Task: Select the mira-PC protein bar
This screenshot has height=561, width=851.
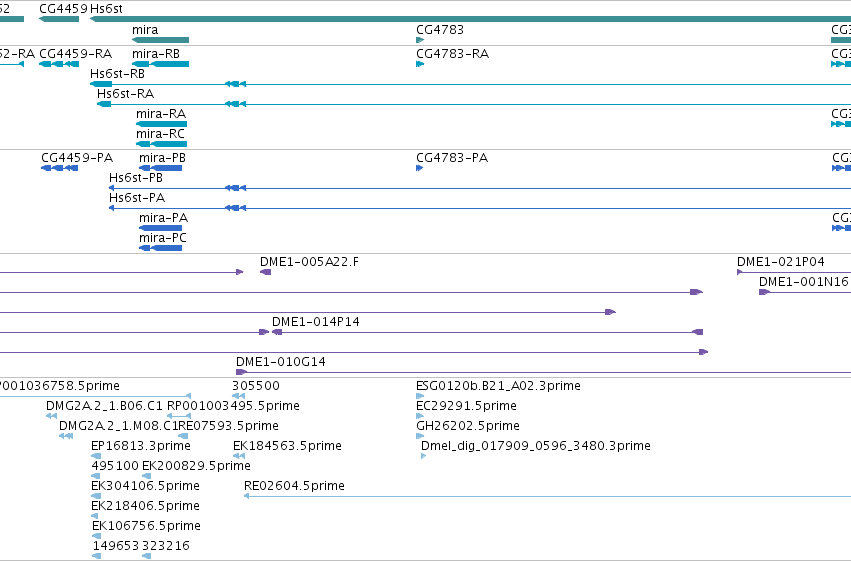Action: 161,248
